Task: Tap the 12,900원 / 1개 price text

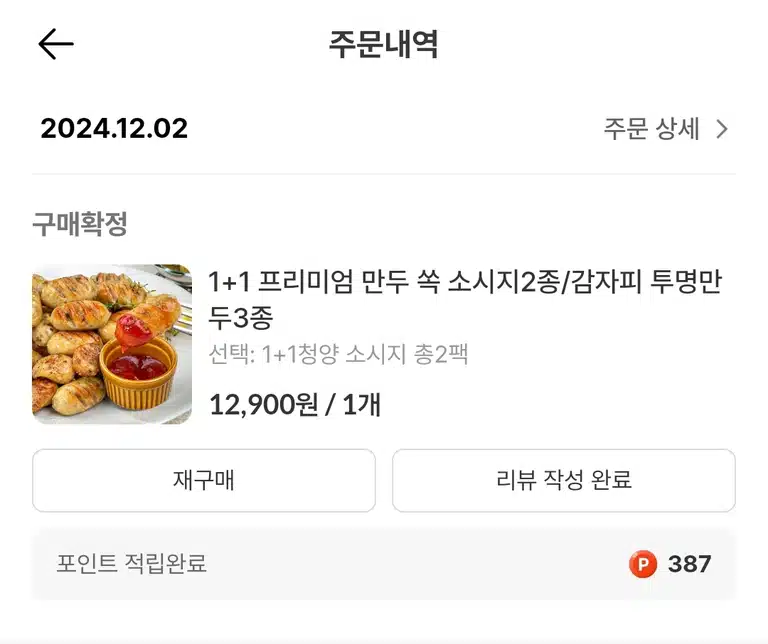Action: pyautogui.click(x=295, y=405)
